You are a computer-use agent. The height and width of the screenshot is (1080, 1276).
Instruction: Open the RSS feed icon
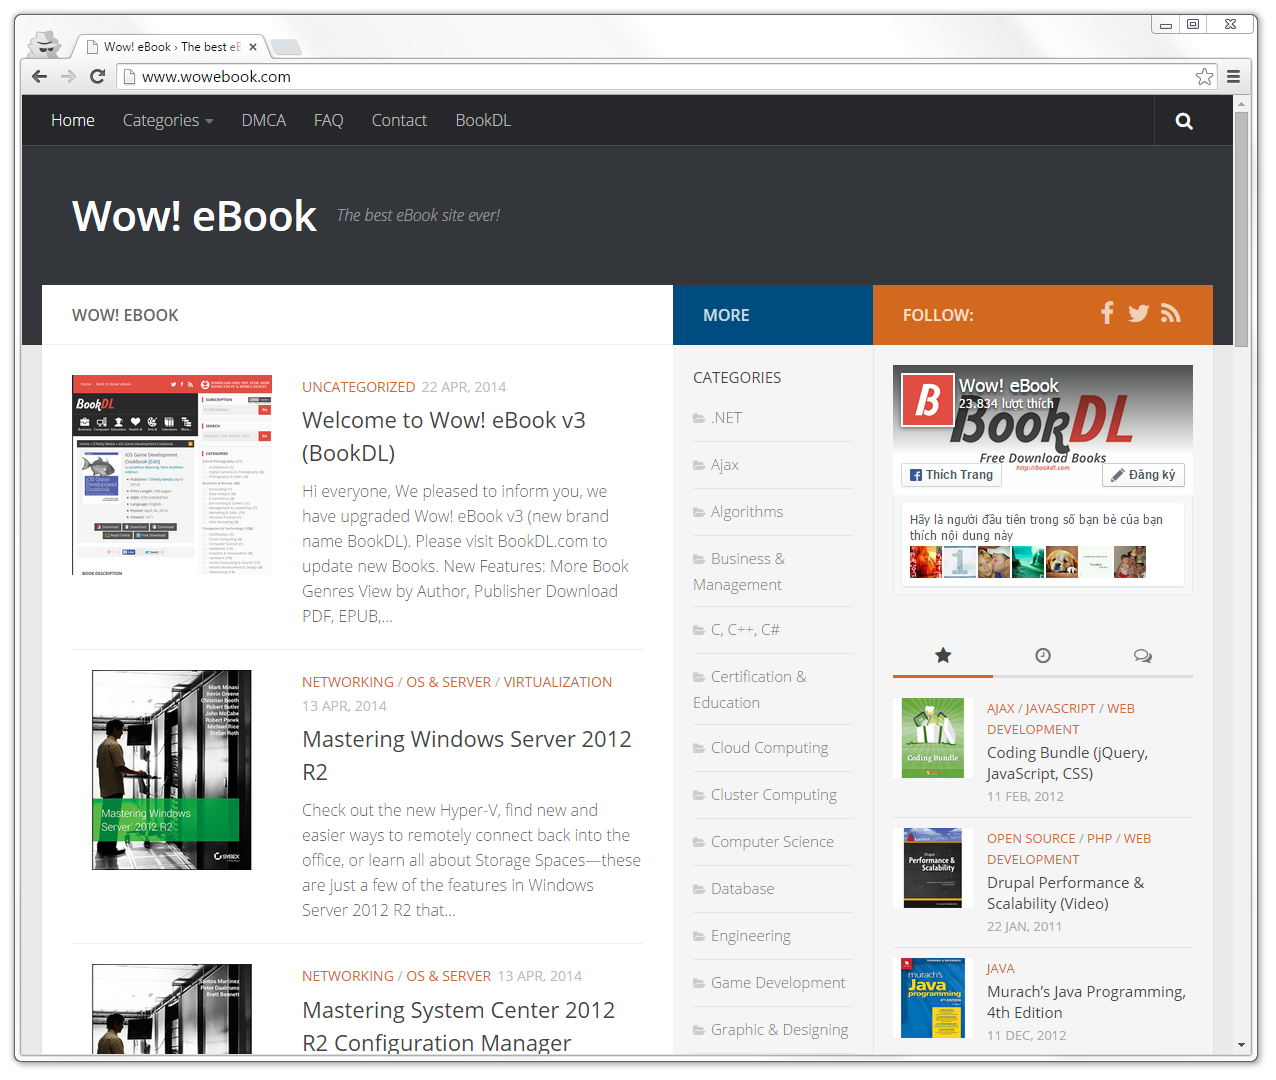[1170, 313]
